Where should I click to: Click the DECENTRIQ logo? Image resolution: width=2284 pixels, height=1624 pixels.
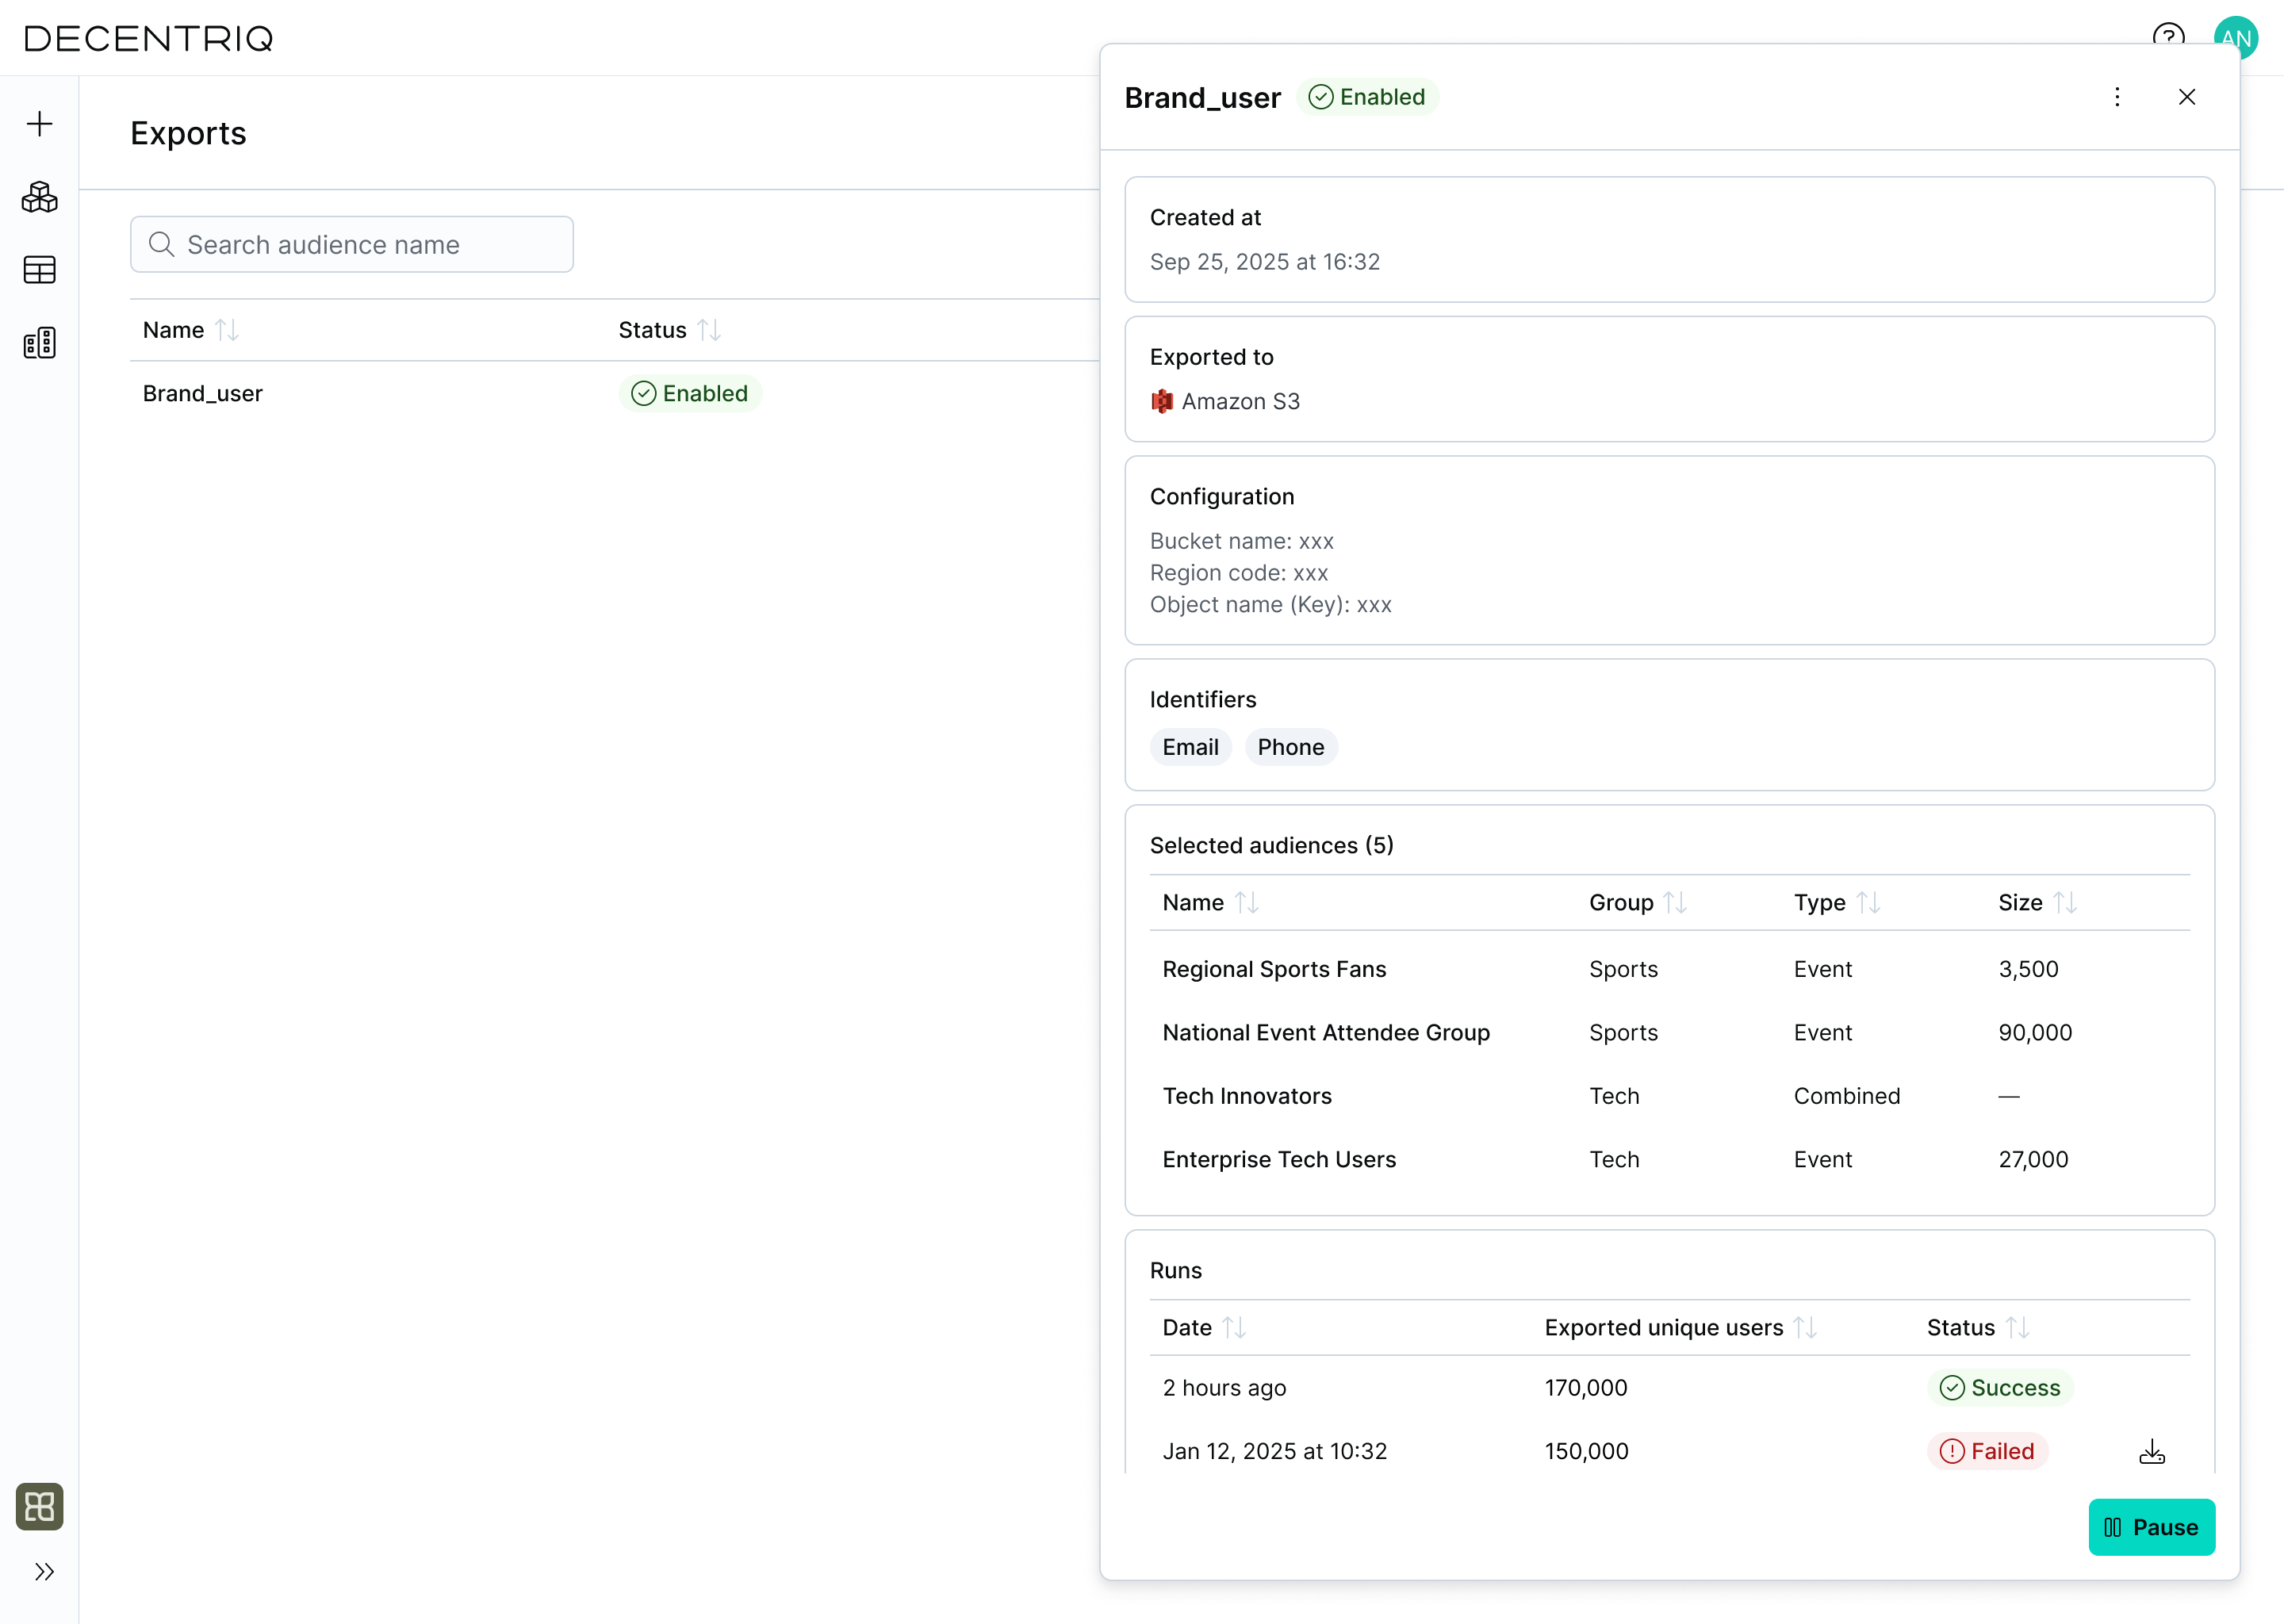click(149, 38)
